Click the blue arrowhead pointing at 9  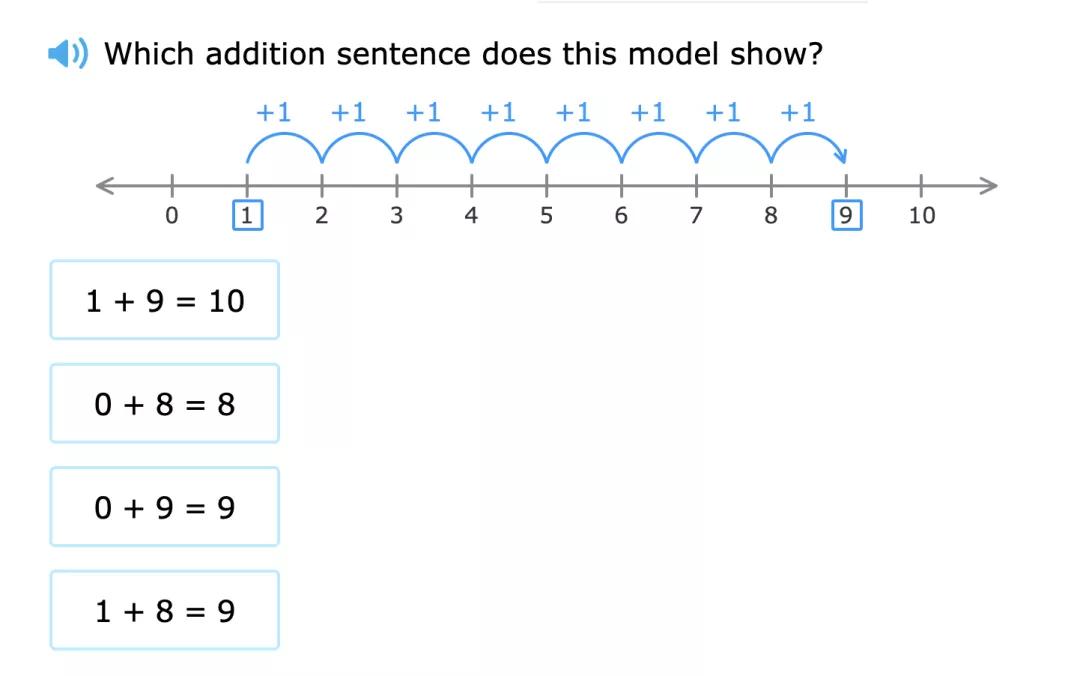[x=842, y=156]
